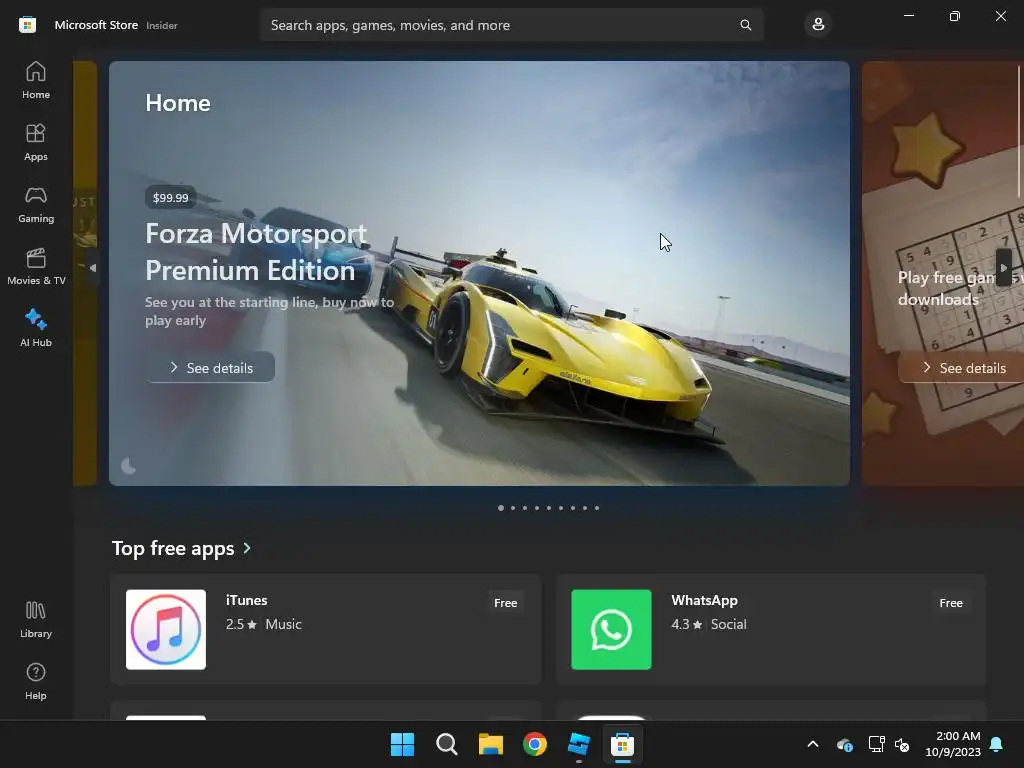The height and width of the screenshot is (768, 1024).
Task: Click the pause moon icon on banner
Action: pyautogui.click(x=129, y=466)
